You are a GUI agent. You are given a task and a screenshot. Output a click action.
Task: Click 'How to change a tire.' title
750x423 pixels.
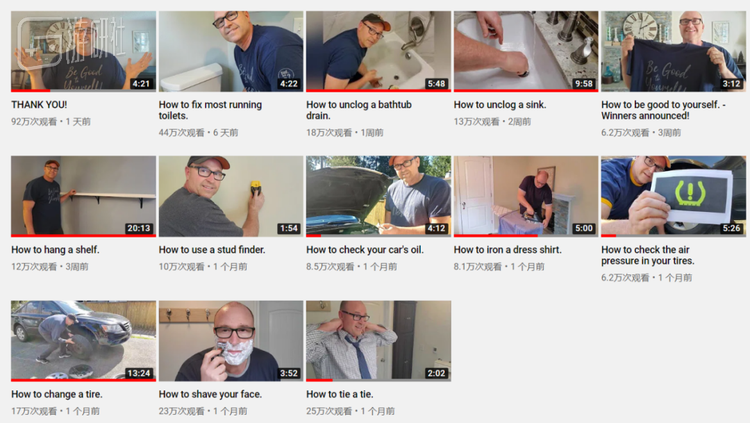[x=57, y=394]
